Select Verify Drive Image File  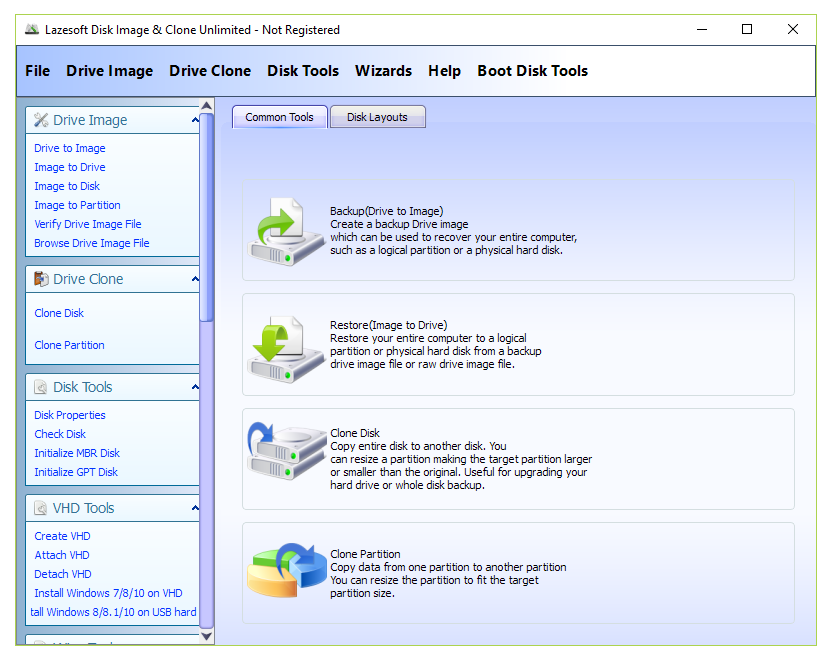click(90, 224)
